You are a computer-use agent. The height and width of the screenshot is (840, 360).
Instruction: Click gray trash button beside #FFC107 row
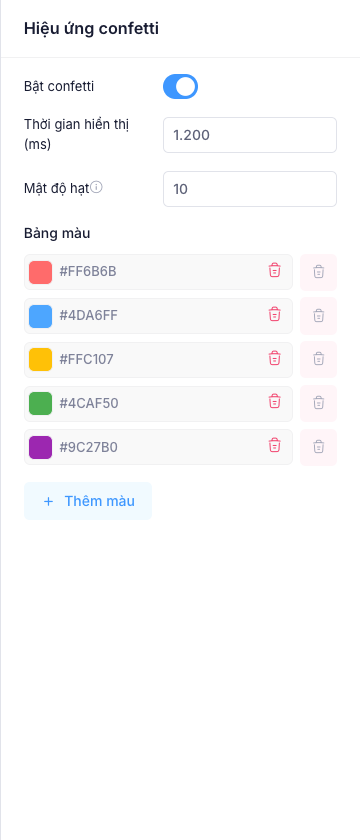click(x=319, y=359)
